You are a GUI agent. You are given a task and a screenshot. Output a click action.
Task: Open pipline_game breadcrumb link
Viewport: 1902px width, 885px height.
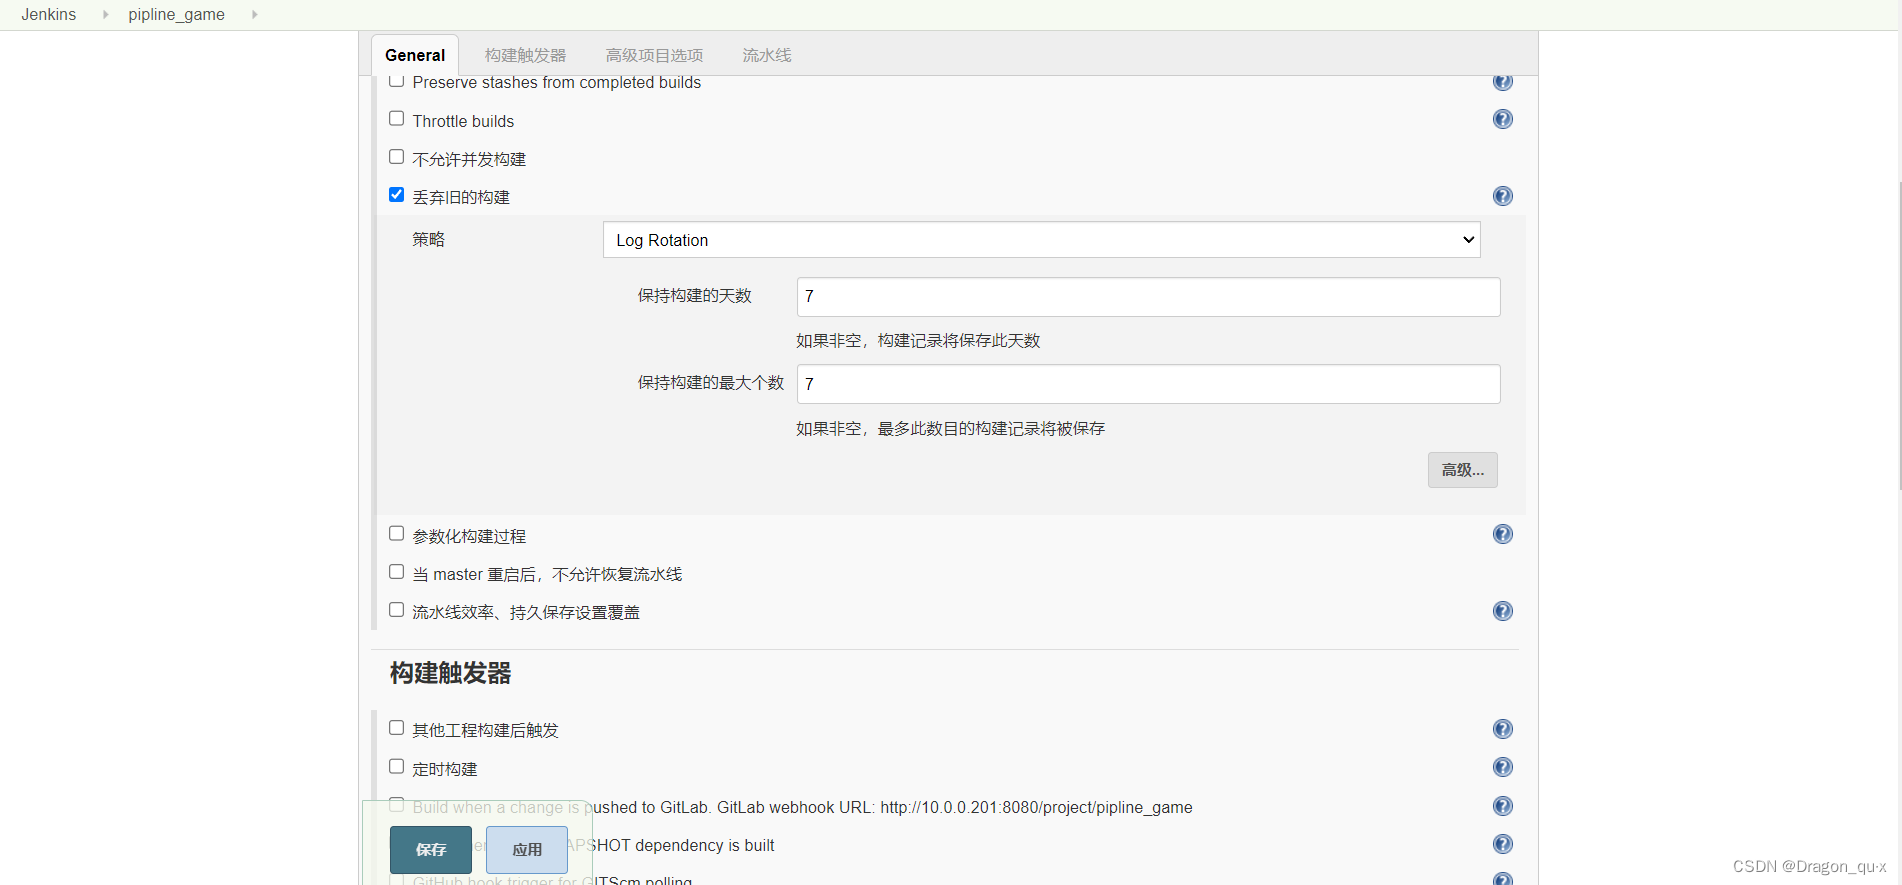[x=176, y=14]
